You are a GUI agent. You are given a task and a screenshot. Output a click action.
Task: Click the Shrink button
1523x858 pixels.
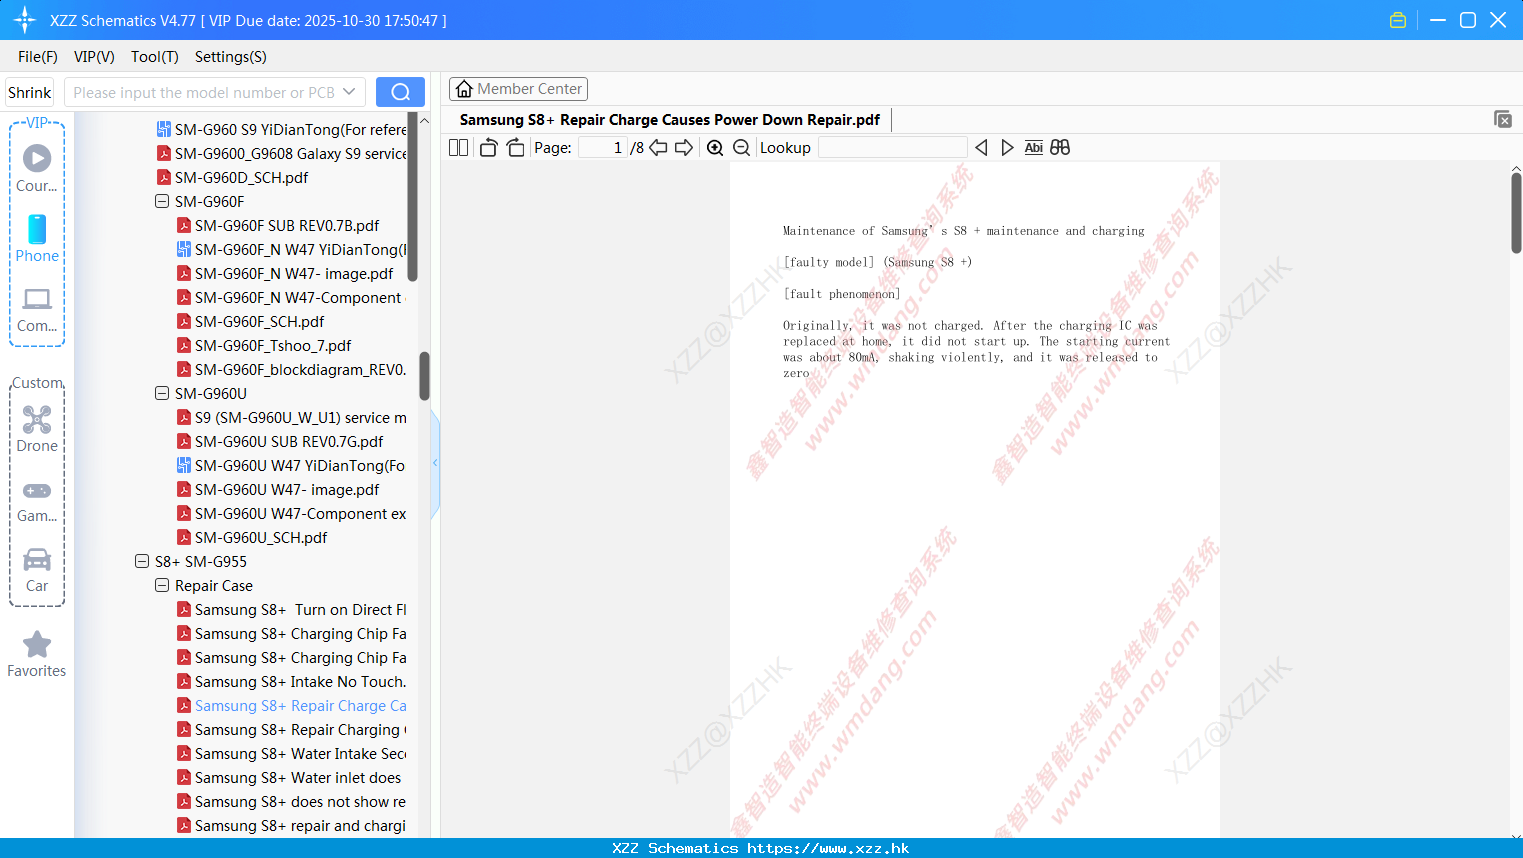tap(30, 92)
